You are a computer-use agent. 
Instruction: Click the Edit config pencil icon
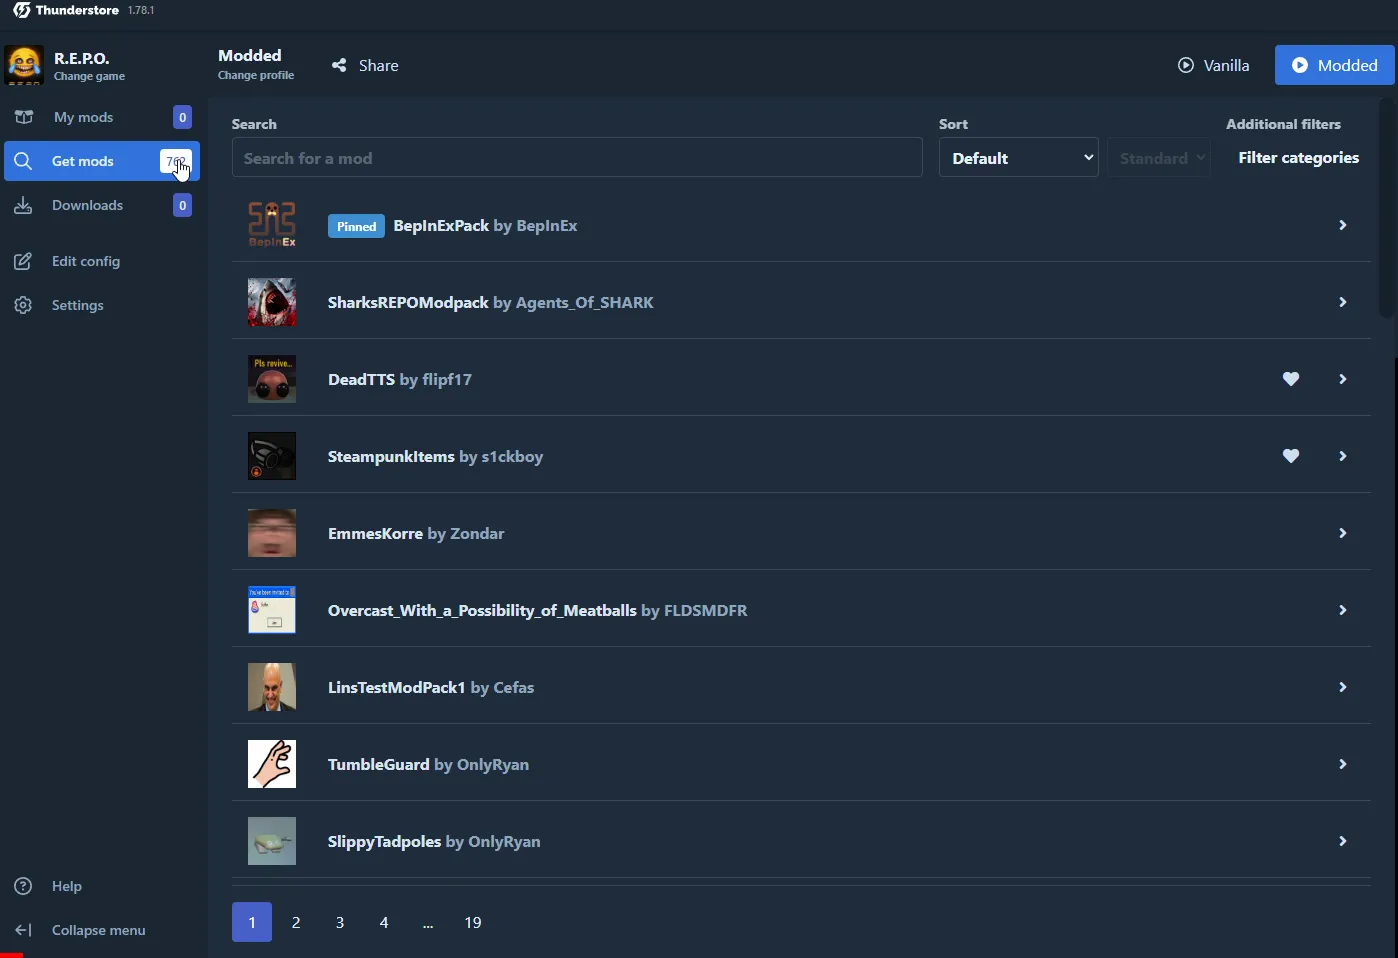(x=23, y=261)
